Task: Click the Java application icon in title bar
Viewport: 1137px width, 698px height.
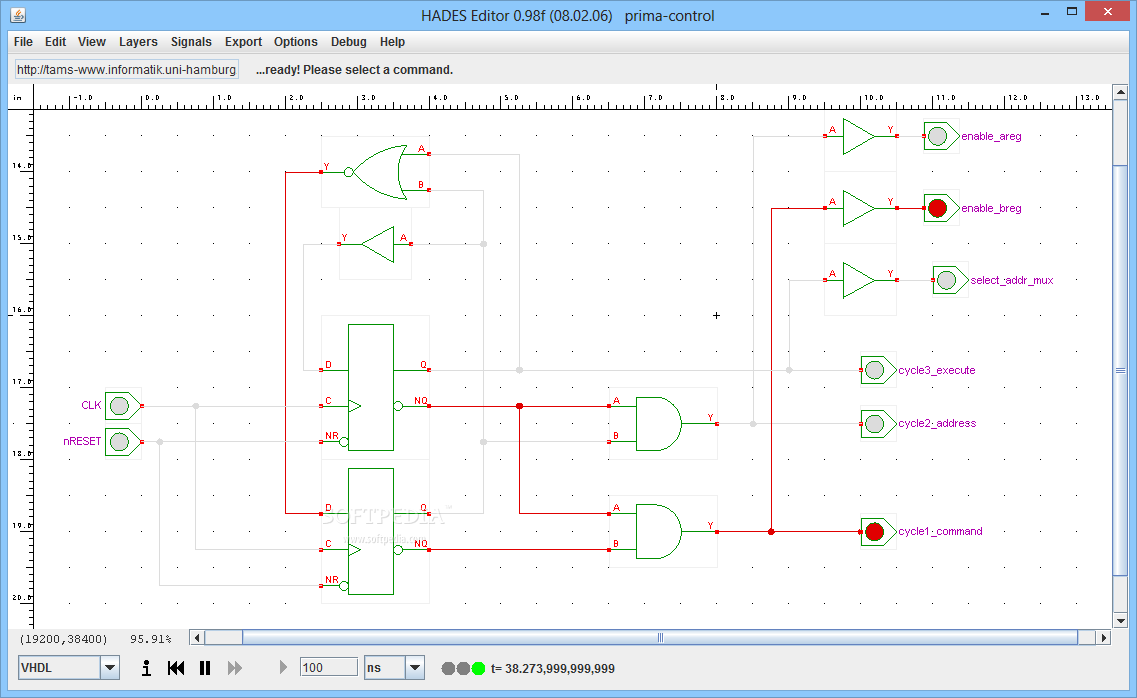Action: (18, 14)
